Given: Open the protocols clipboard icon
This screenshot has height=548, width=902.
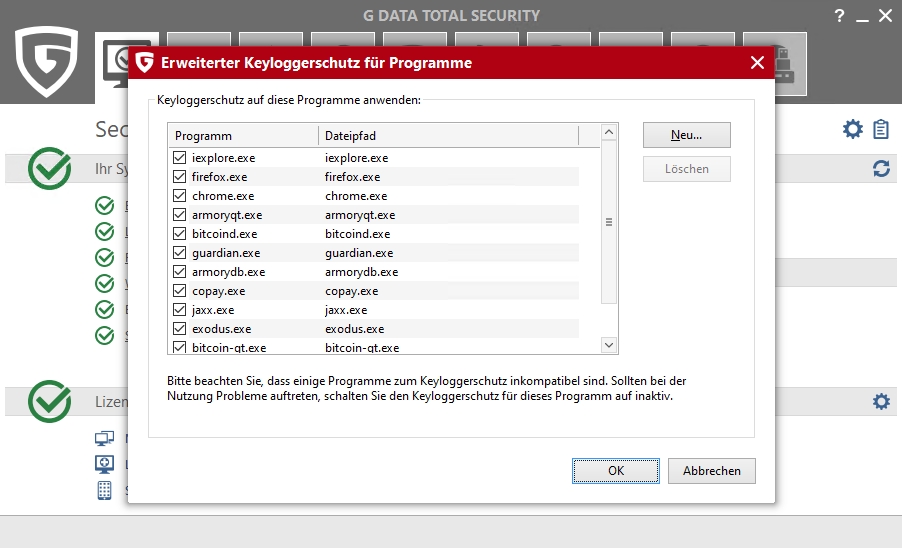Looking at the screenshot, I should point(881,129).
